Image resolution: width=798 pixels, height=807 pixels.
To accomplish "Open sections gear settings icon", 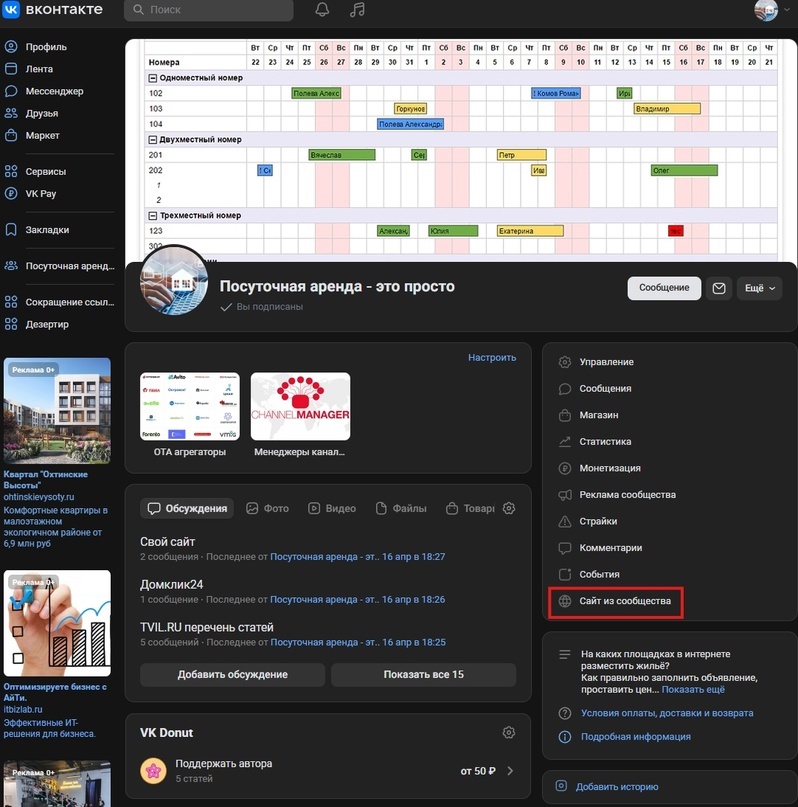I will tap(509, 508).
